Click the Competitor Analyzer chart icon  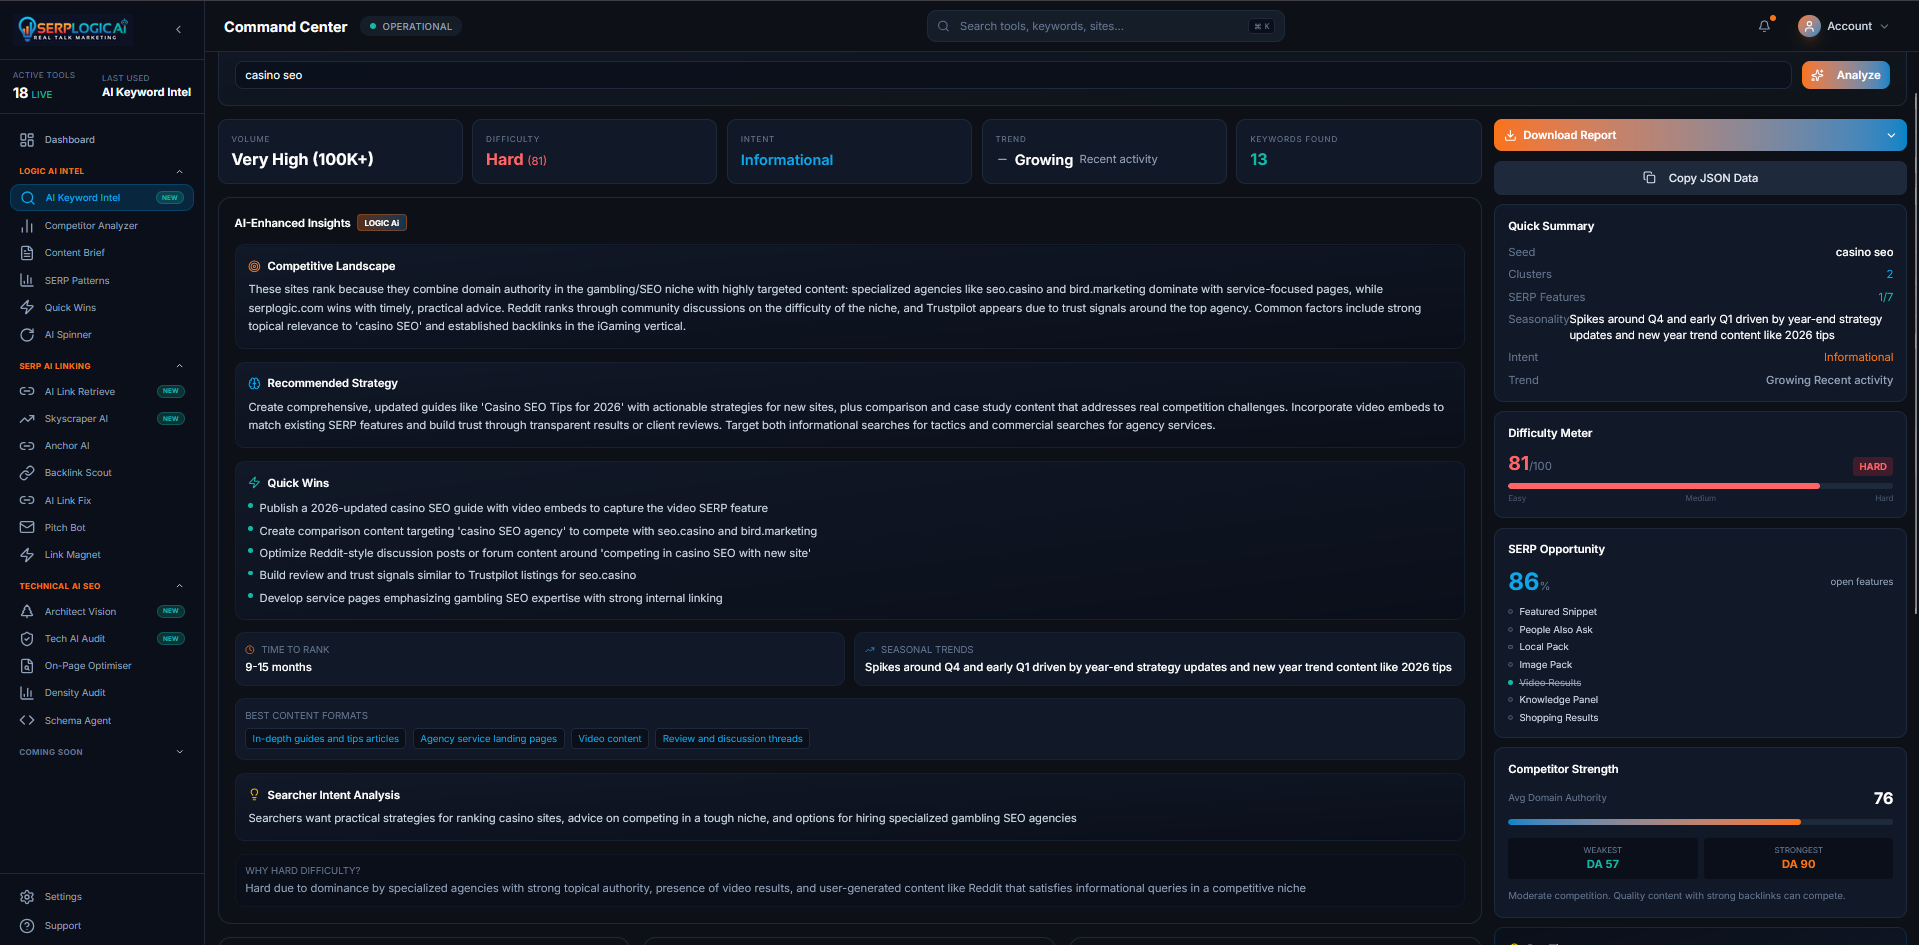pos(27,226)
